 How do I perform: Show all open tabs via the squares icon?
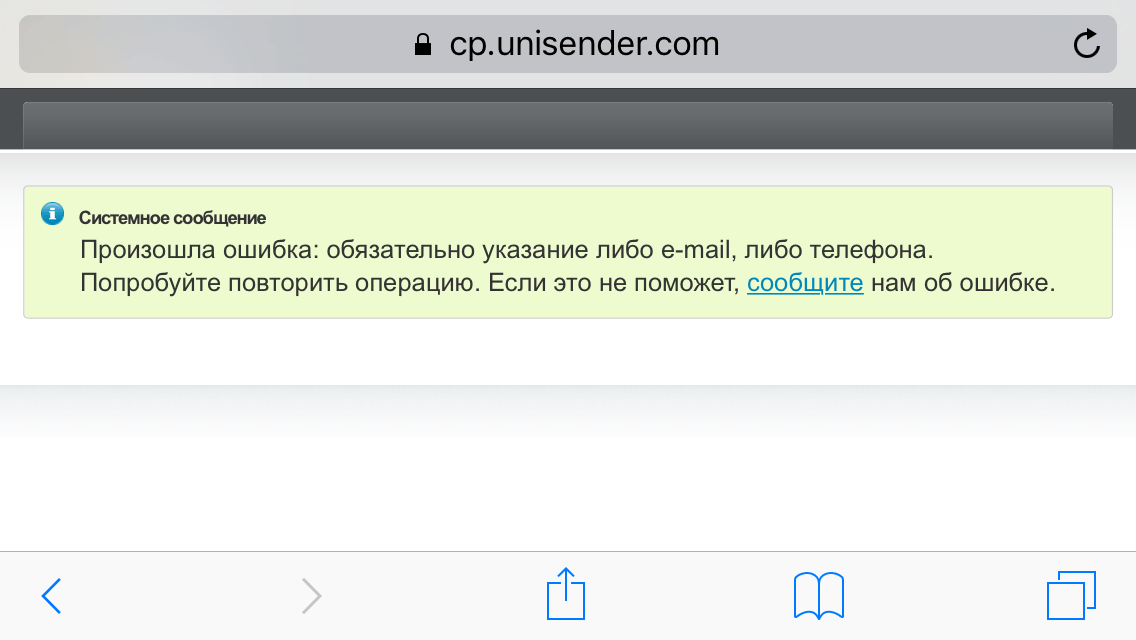pyautogui.click(x=1072, y=596)
